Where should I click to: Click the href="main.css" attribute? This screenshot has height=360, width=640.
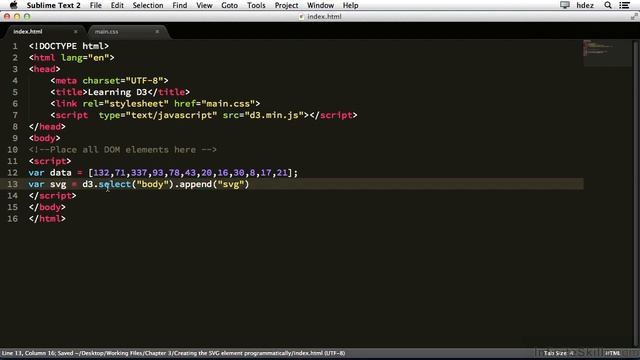214,104
